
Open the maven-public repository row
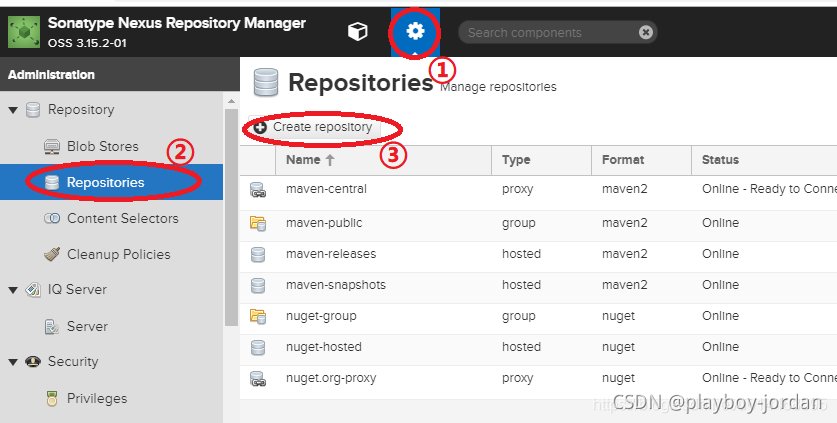point(539,226)
